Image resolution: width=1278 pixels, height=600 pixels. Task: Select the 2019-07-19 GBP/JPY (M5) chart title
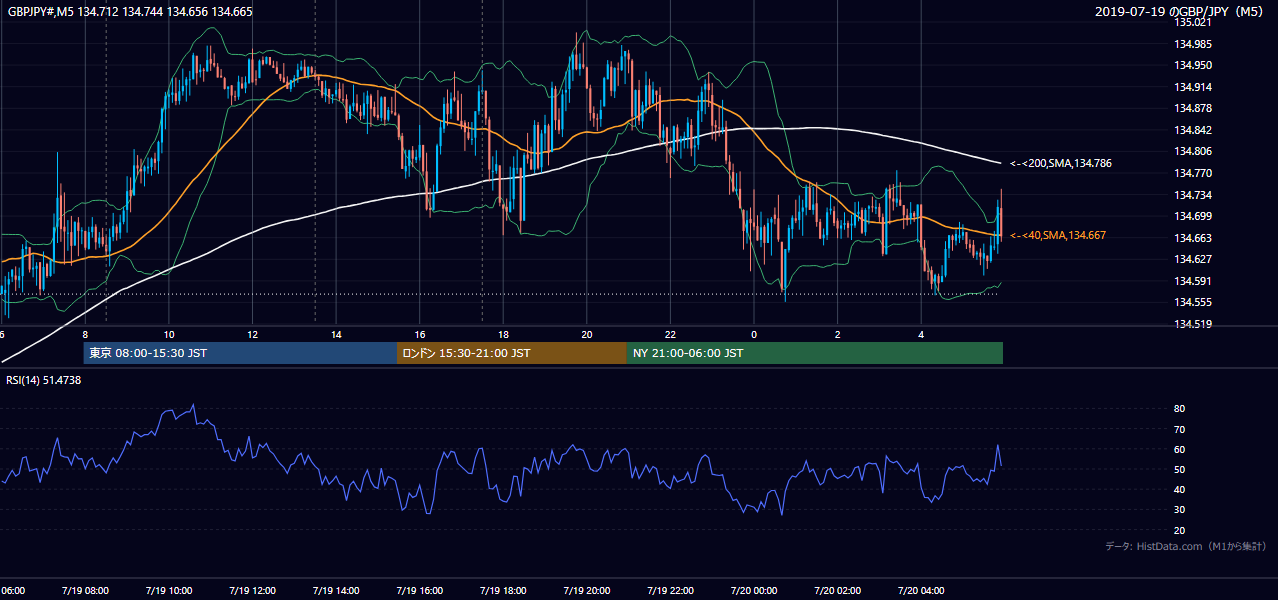1181,11
